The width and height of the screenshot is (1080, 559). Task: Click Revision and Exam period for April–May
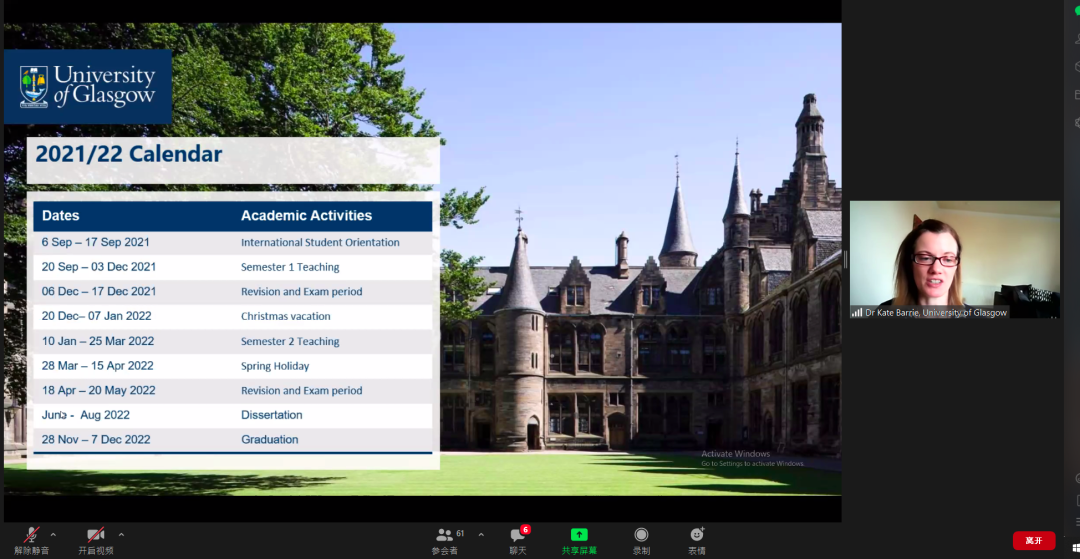tap(302, 390)
